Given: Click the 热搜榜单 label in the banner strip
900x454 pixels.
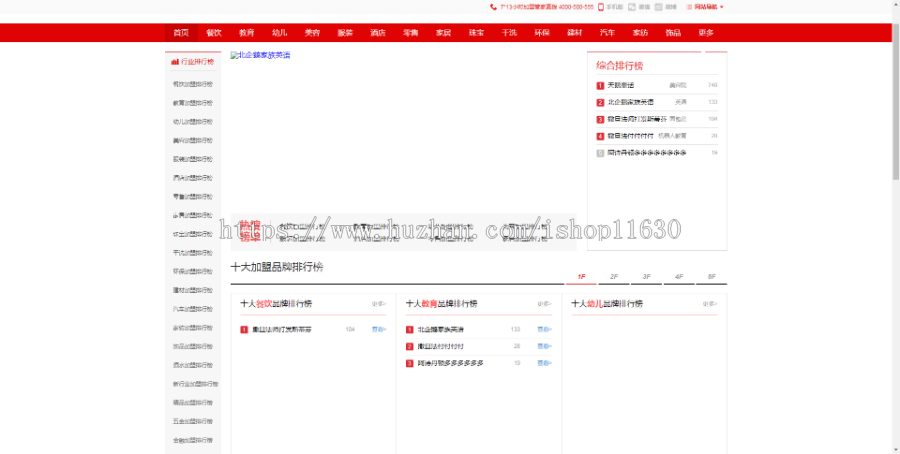Looking at the screenshot, I should click(x=250, y=231).
